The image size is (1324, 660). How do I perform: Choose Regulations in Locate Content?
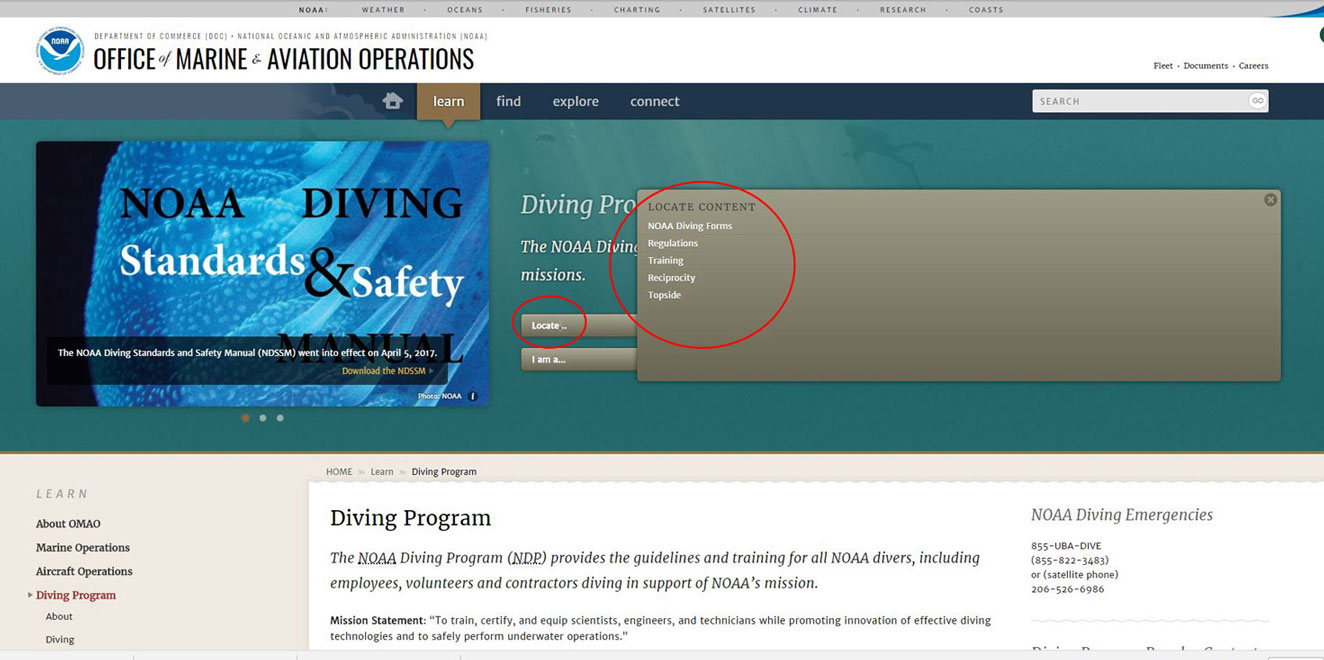pyautogui.click(x=673, y=243)
